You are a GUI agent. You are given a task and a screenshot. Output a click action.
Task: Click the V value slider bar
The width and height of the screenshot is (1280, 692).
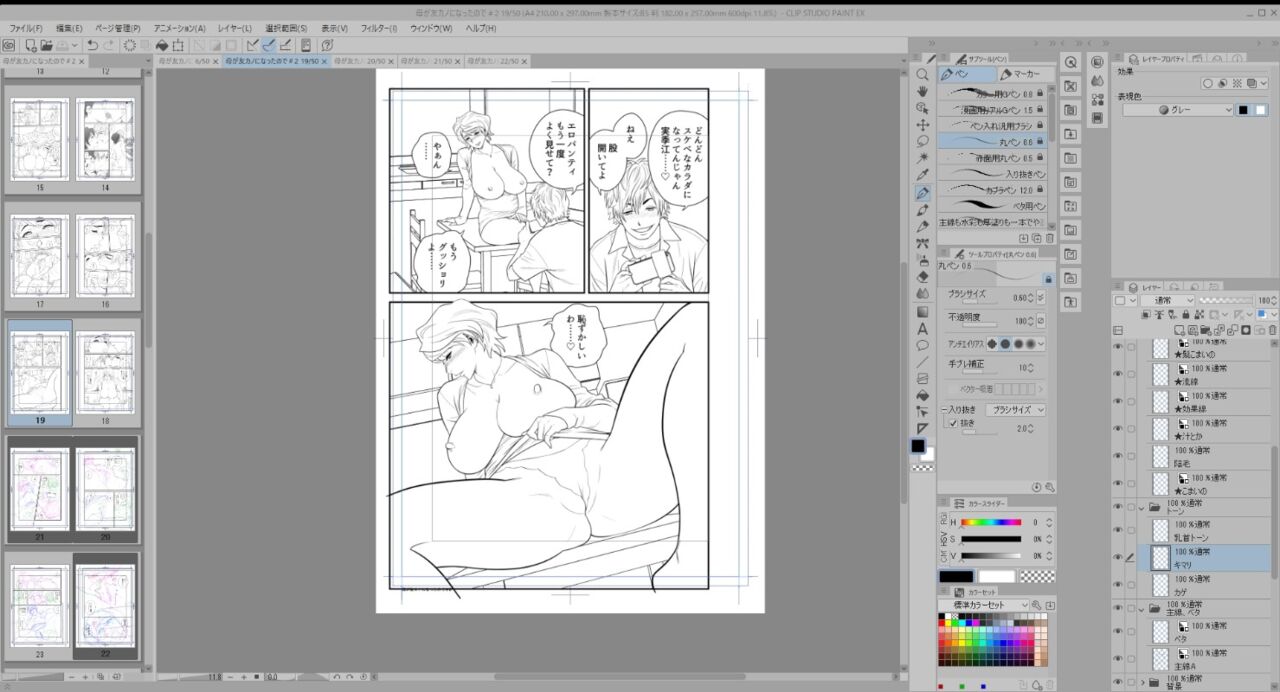[991, 555]
